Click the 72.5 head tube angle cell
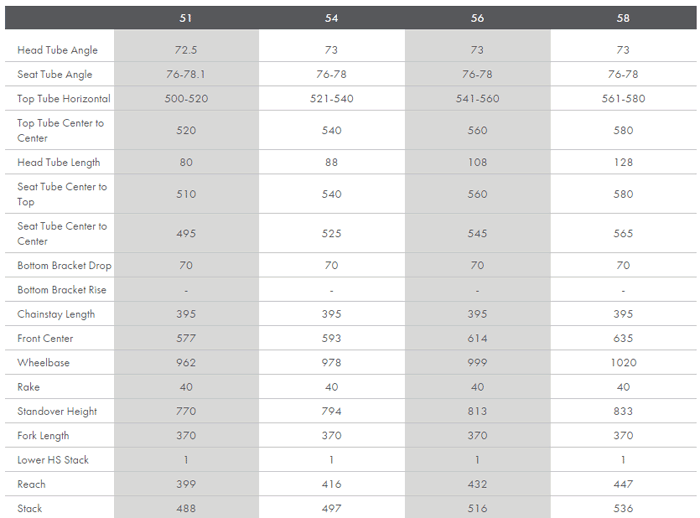 186,50
